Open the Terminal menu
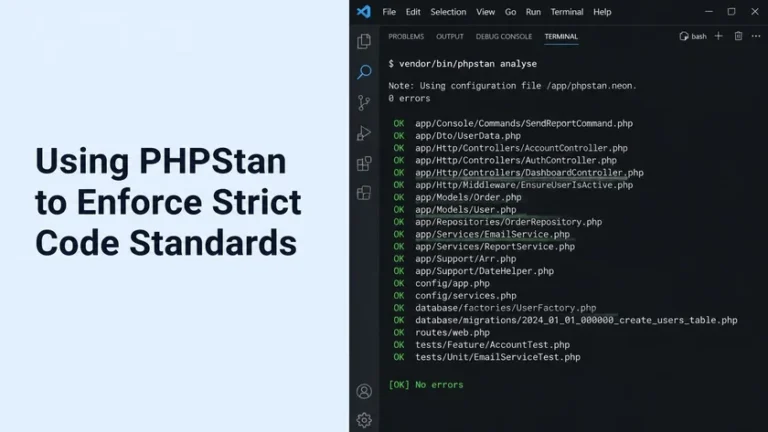768x432 pixels. coord(567,12)
